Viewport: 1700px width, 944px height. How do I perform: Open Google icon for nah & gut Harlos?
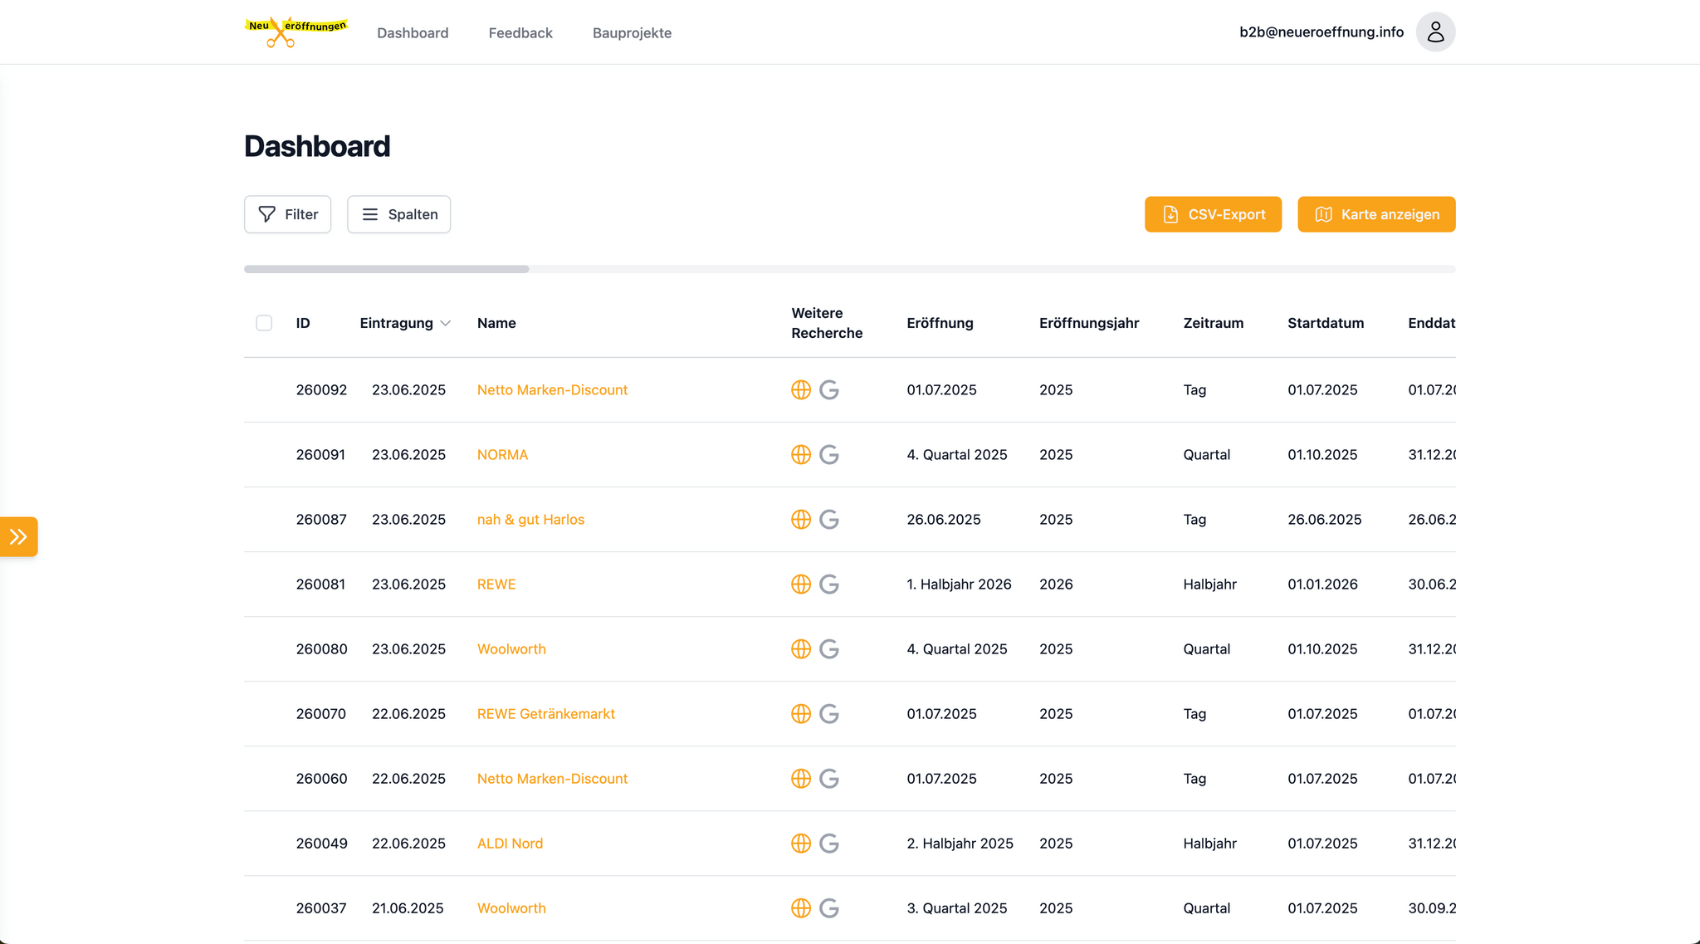[829, 520]
